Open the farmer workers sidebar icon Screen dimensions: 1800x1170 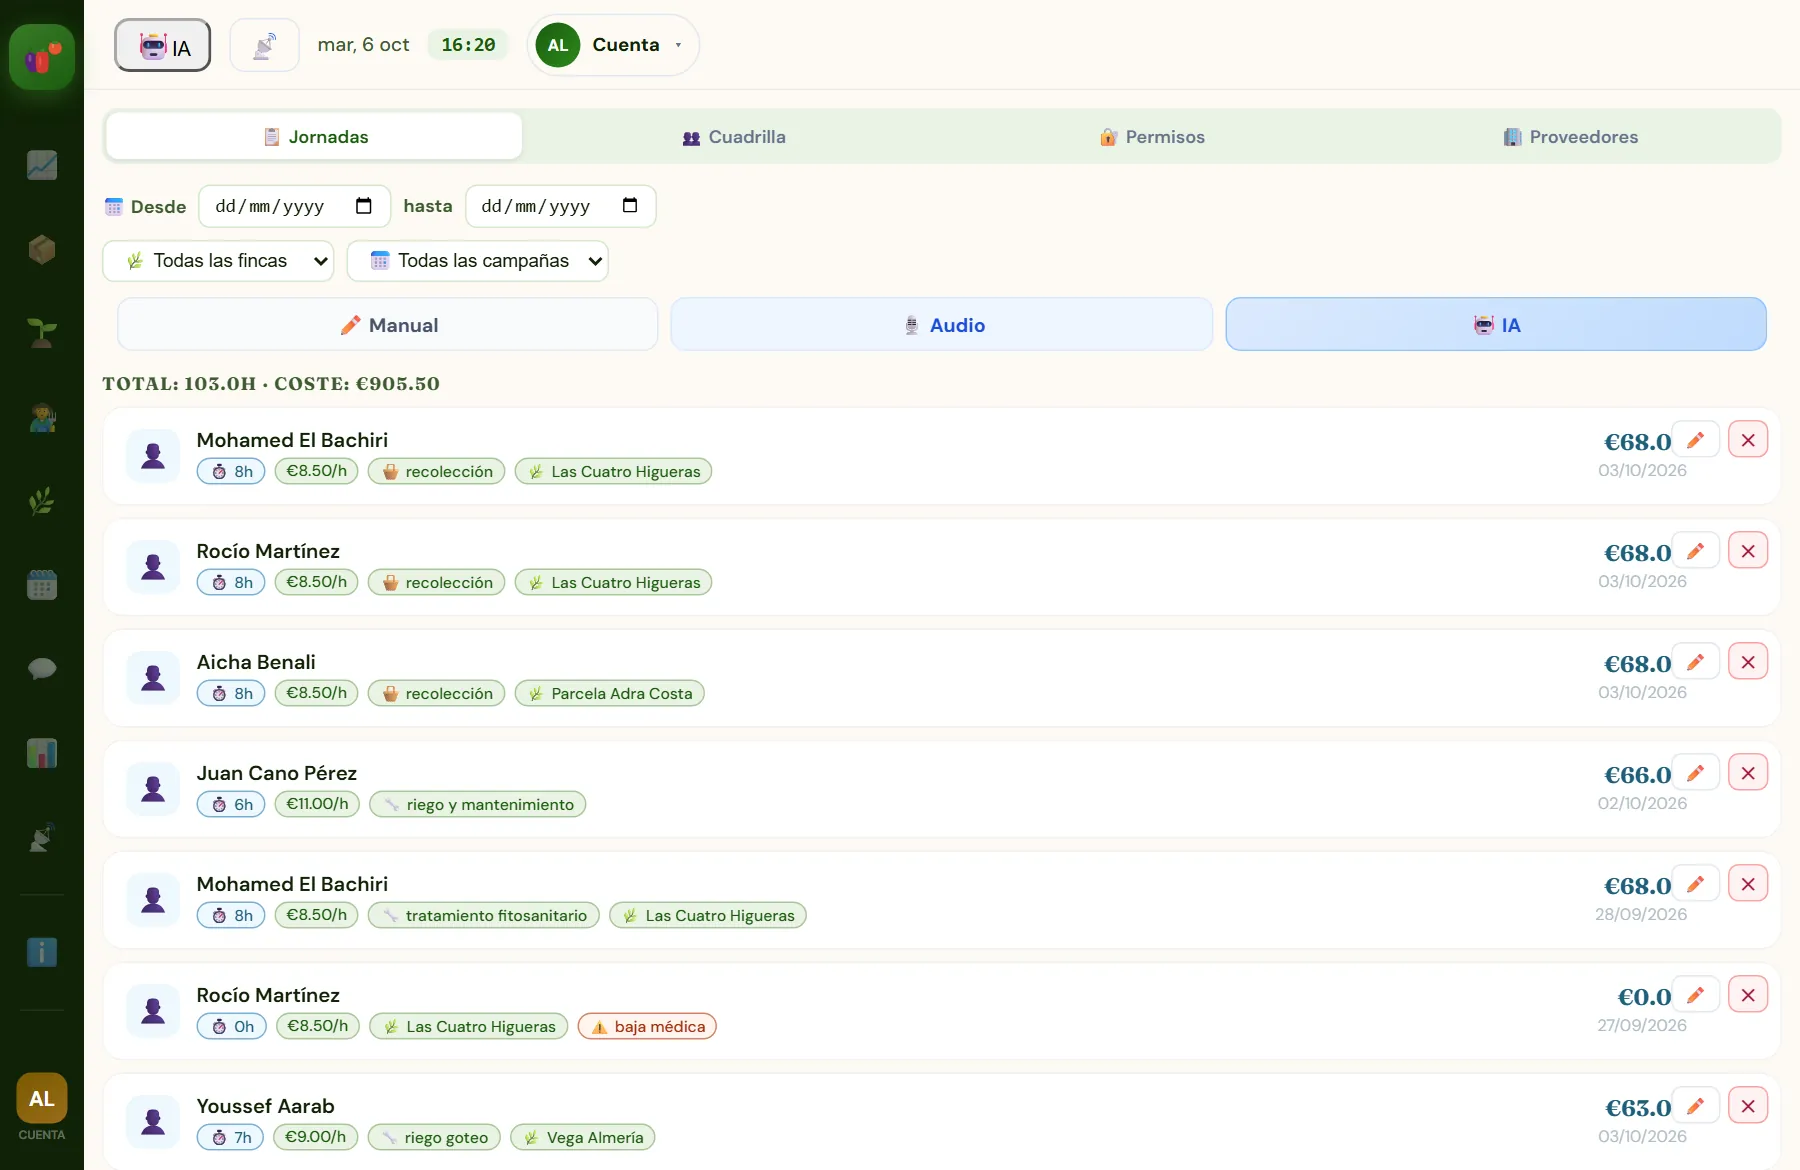tap(42, 417)
